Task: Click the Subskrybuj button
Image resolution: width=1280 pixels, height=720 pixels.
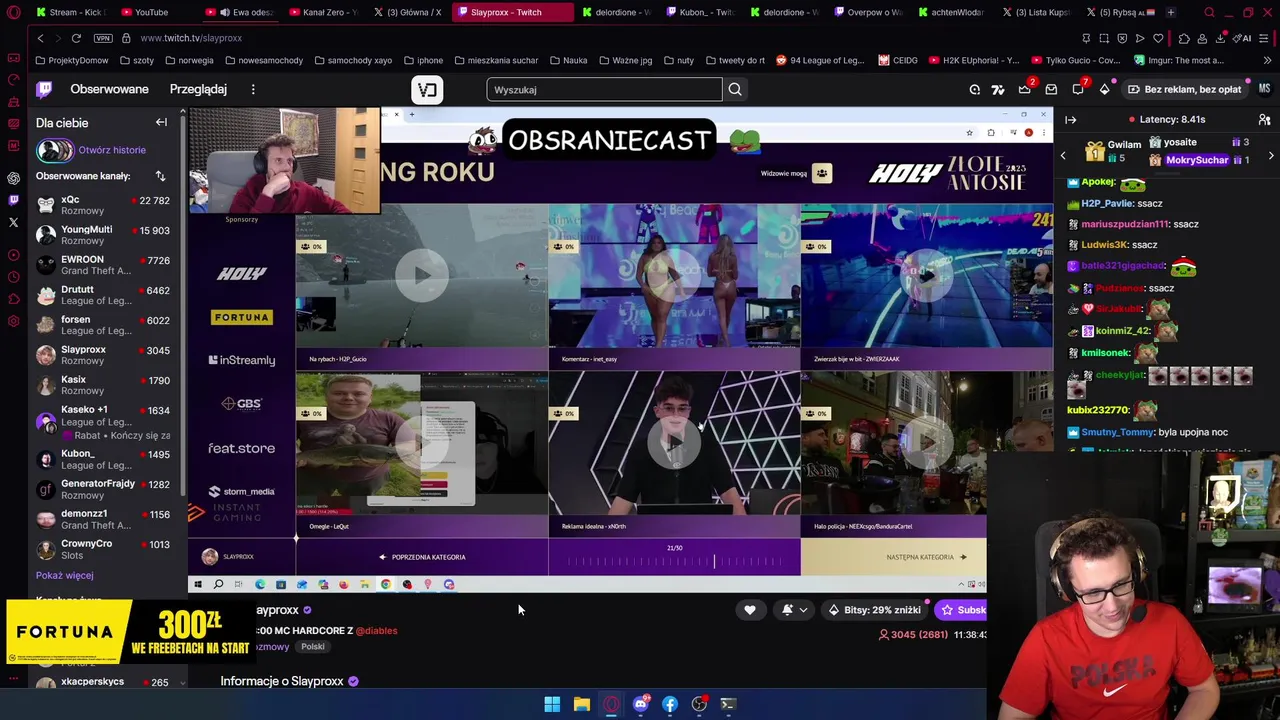Action: pos(961,610)
